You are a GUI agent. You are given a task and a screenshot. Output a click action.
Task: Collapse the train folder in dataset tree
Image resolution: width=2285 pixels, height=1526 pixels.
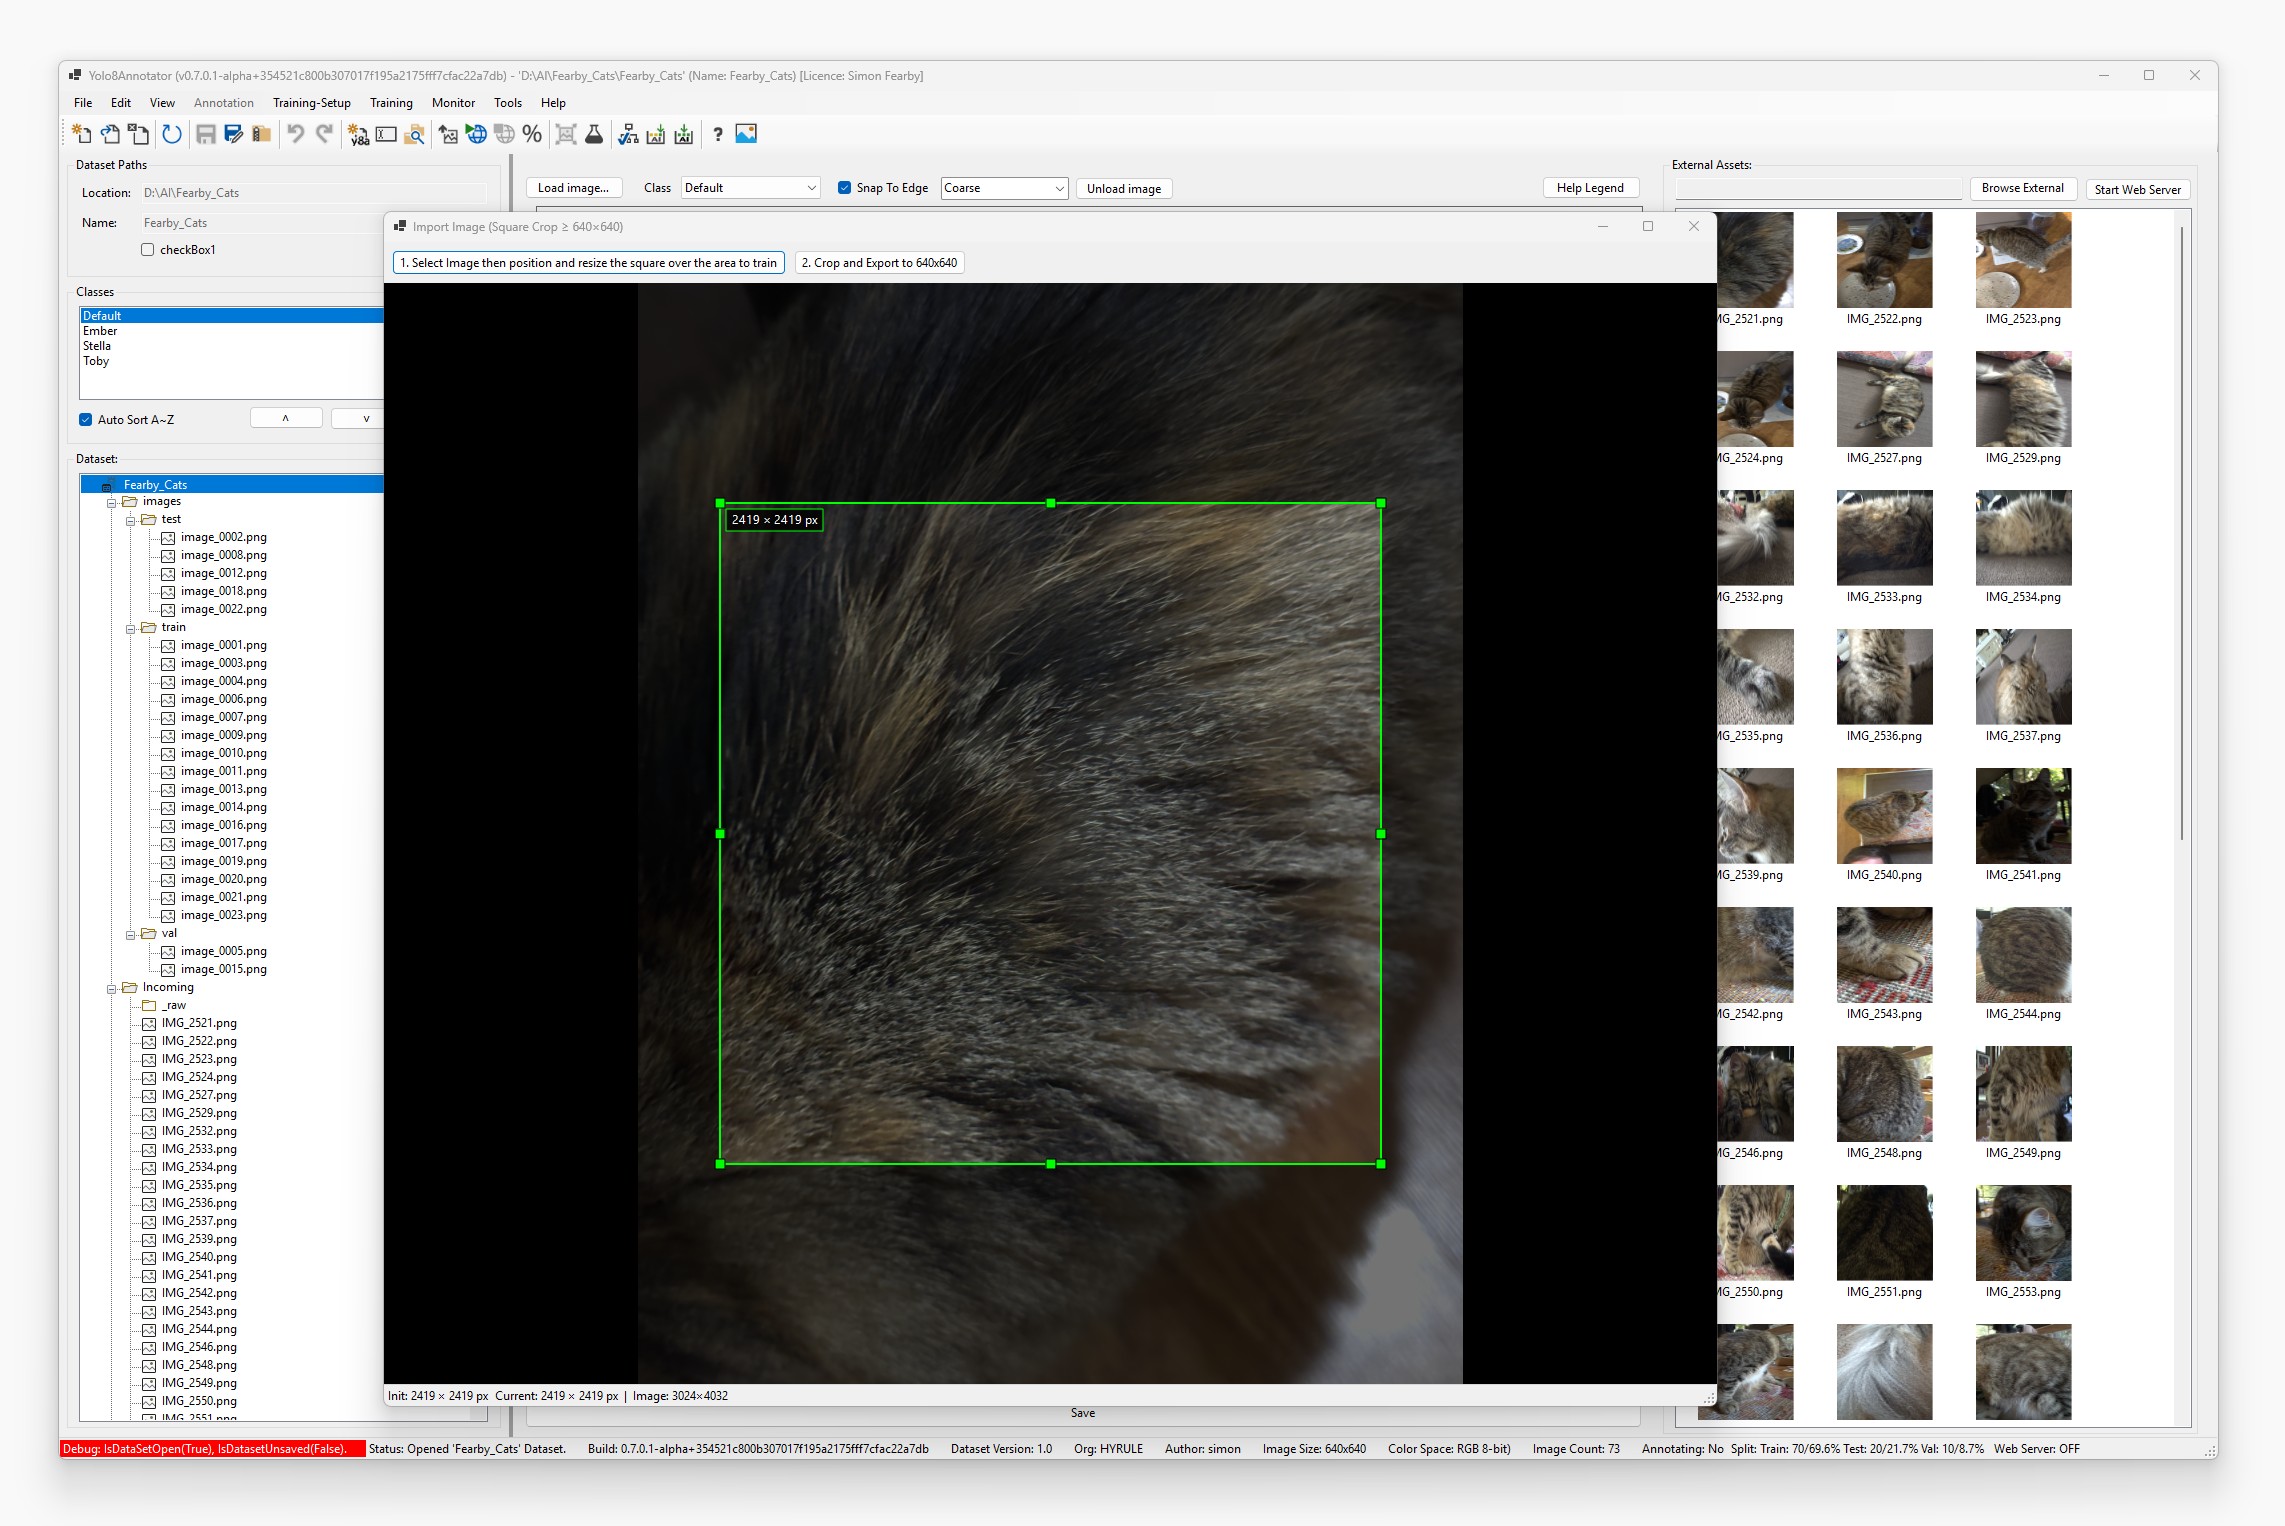point(131,629)
